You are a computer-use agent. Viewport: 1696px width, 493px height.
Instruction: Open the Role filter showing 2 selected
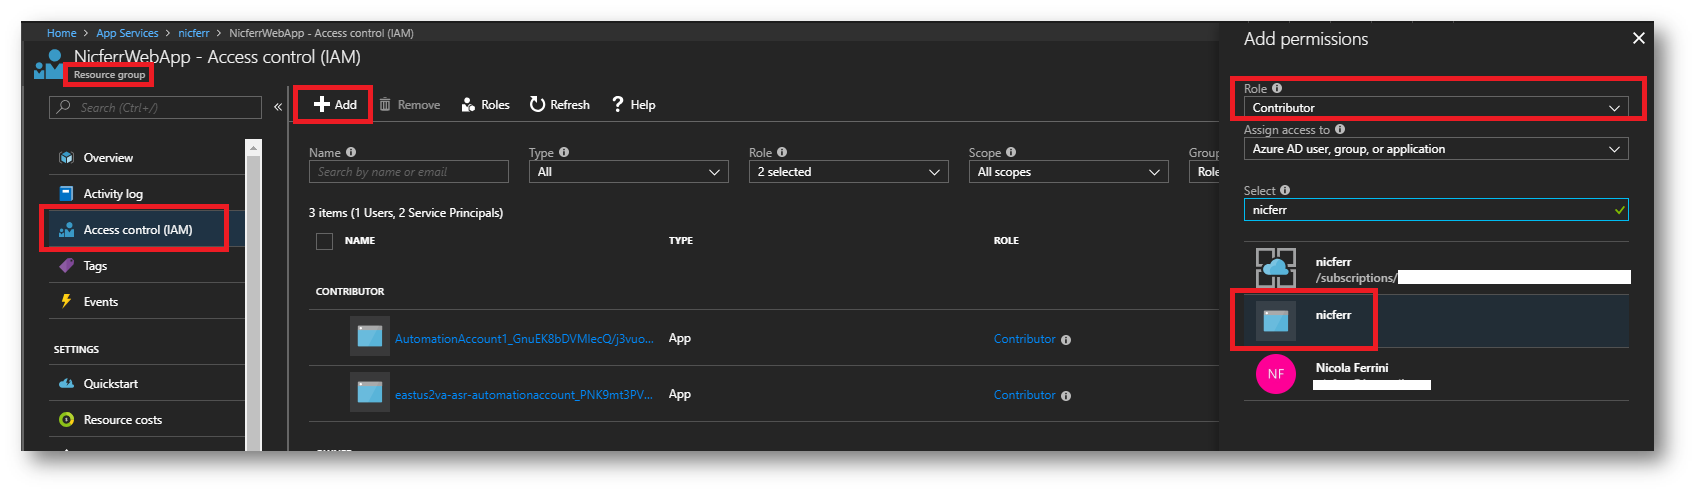coord(849,172)
